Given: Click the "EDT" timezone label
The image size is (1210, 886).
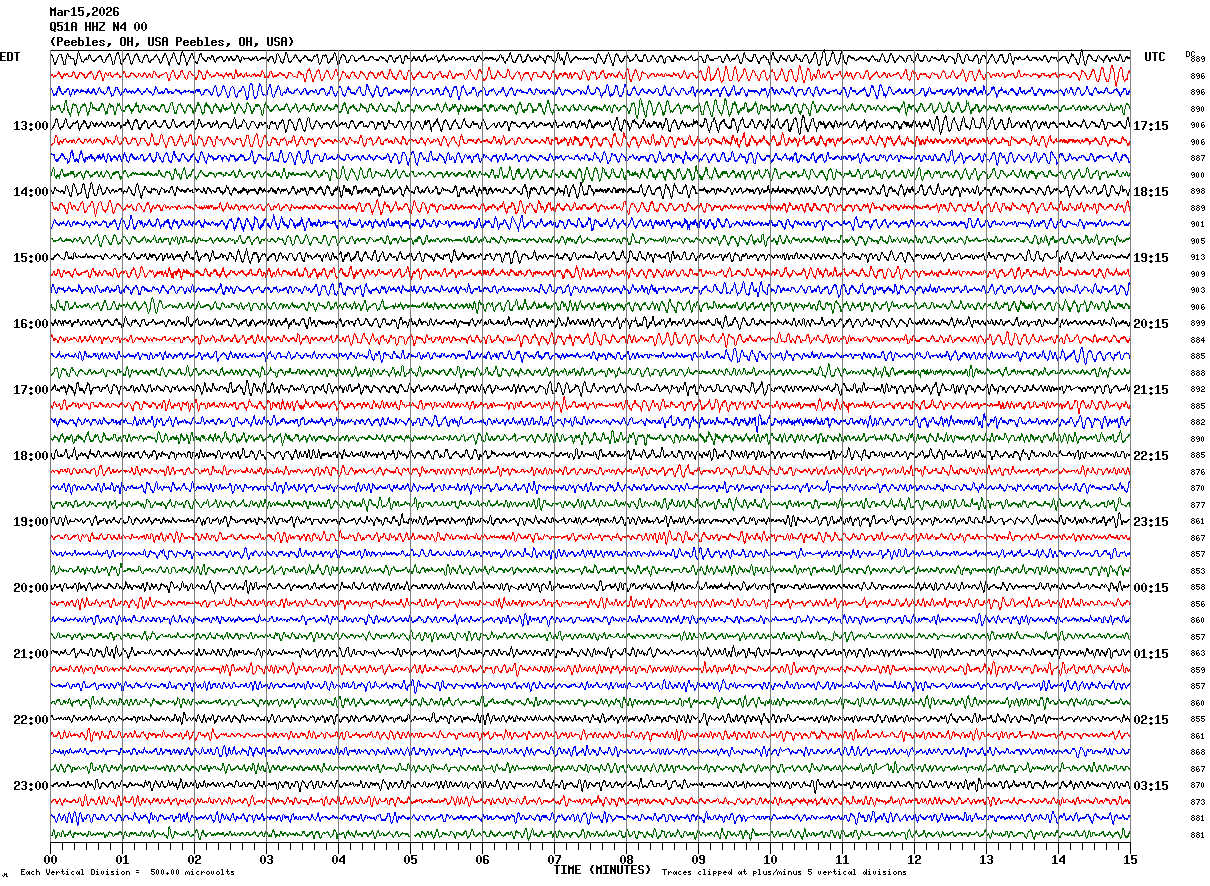Looking at the screenshot, I should (x=10, y=57).
